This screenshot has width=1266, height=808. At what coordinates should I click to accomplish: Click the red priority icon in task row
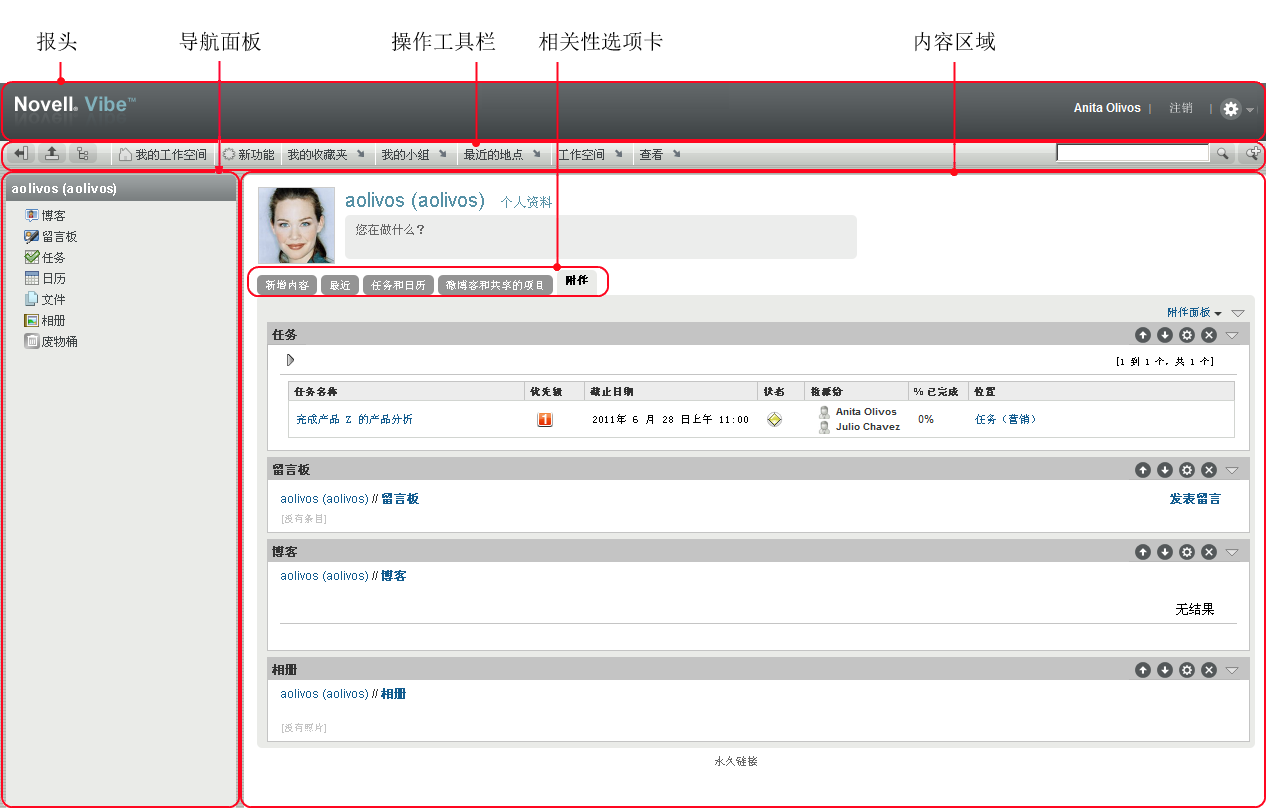[x=545, y=420]
